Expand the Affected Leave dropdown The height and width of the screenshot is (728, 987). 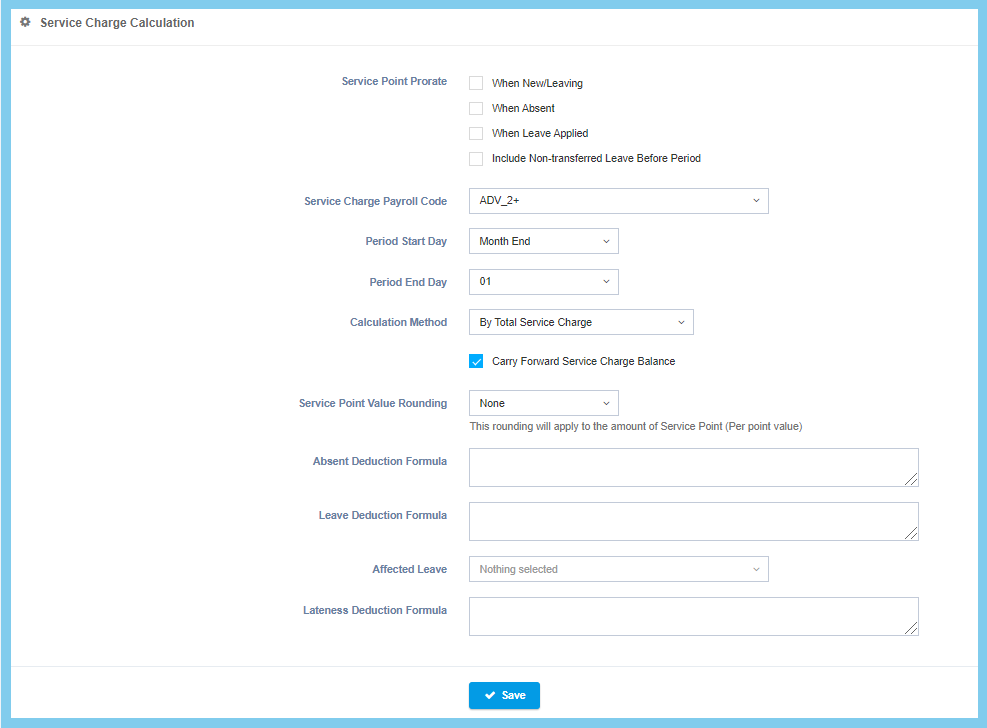pyautogui.click(x=618, y=569)
